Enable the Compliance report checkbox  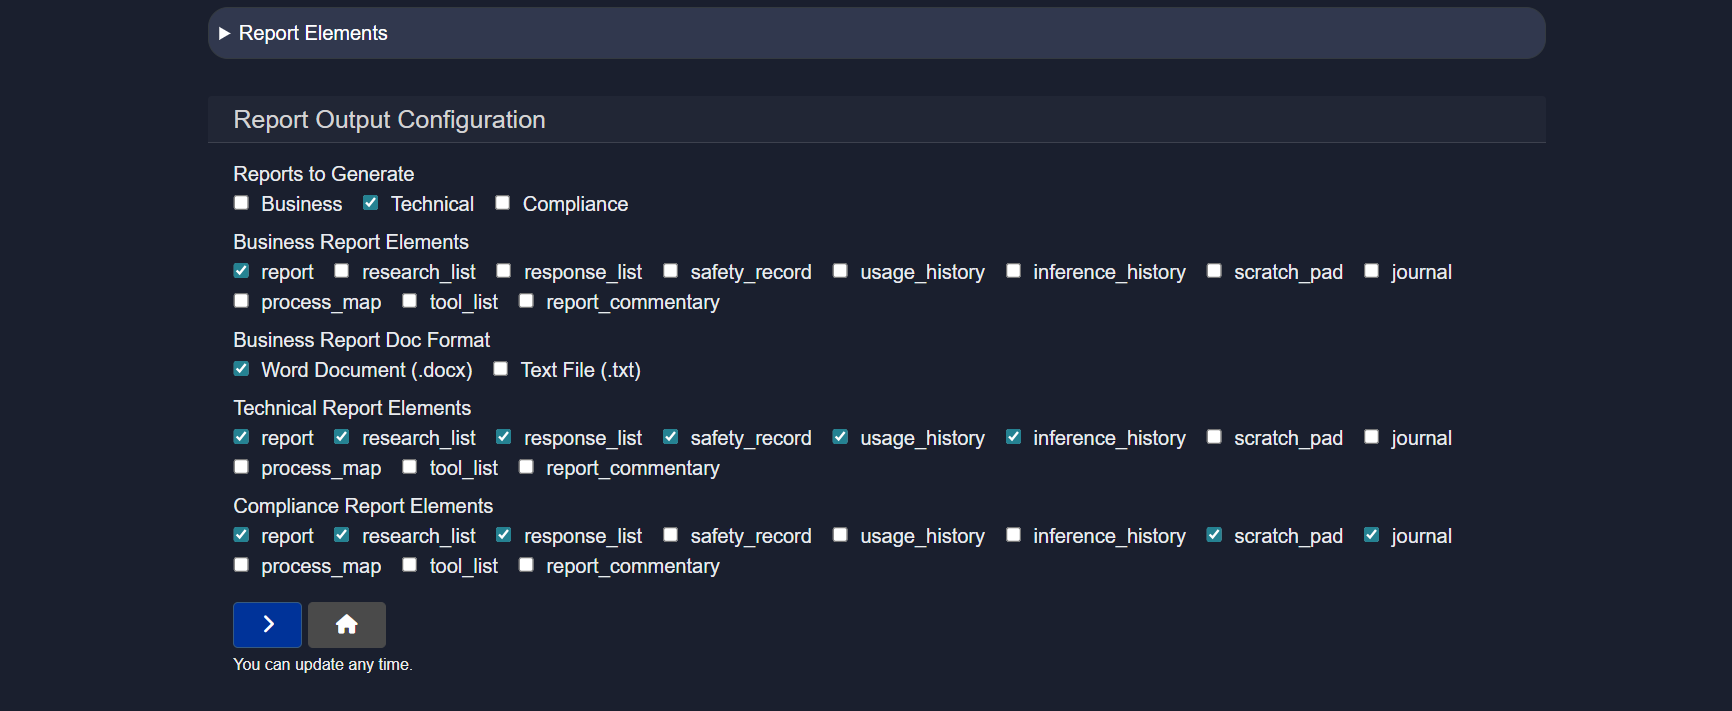503,203
